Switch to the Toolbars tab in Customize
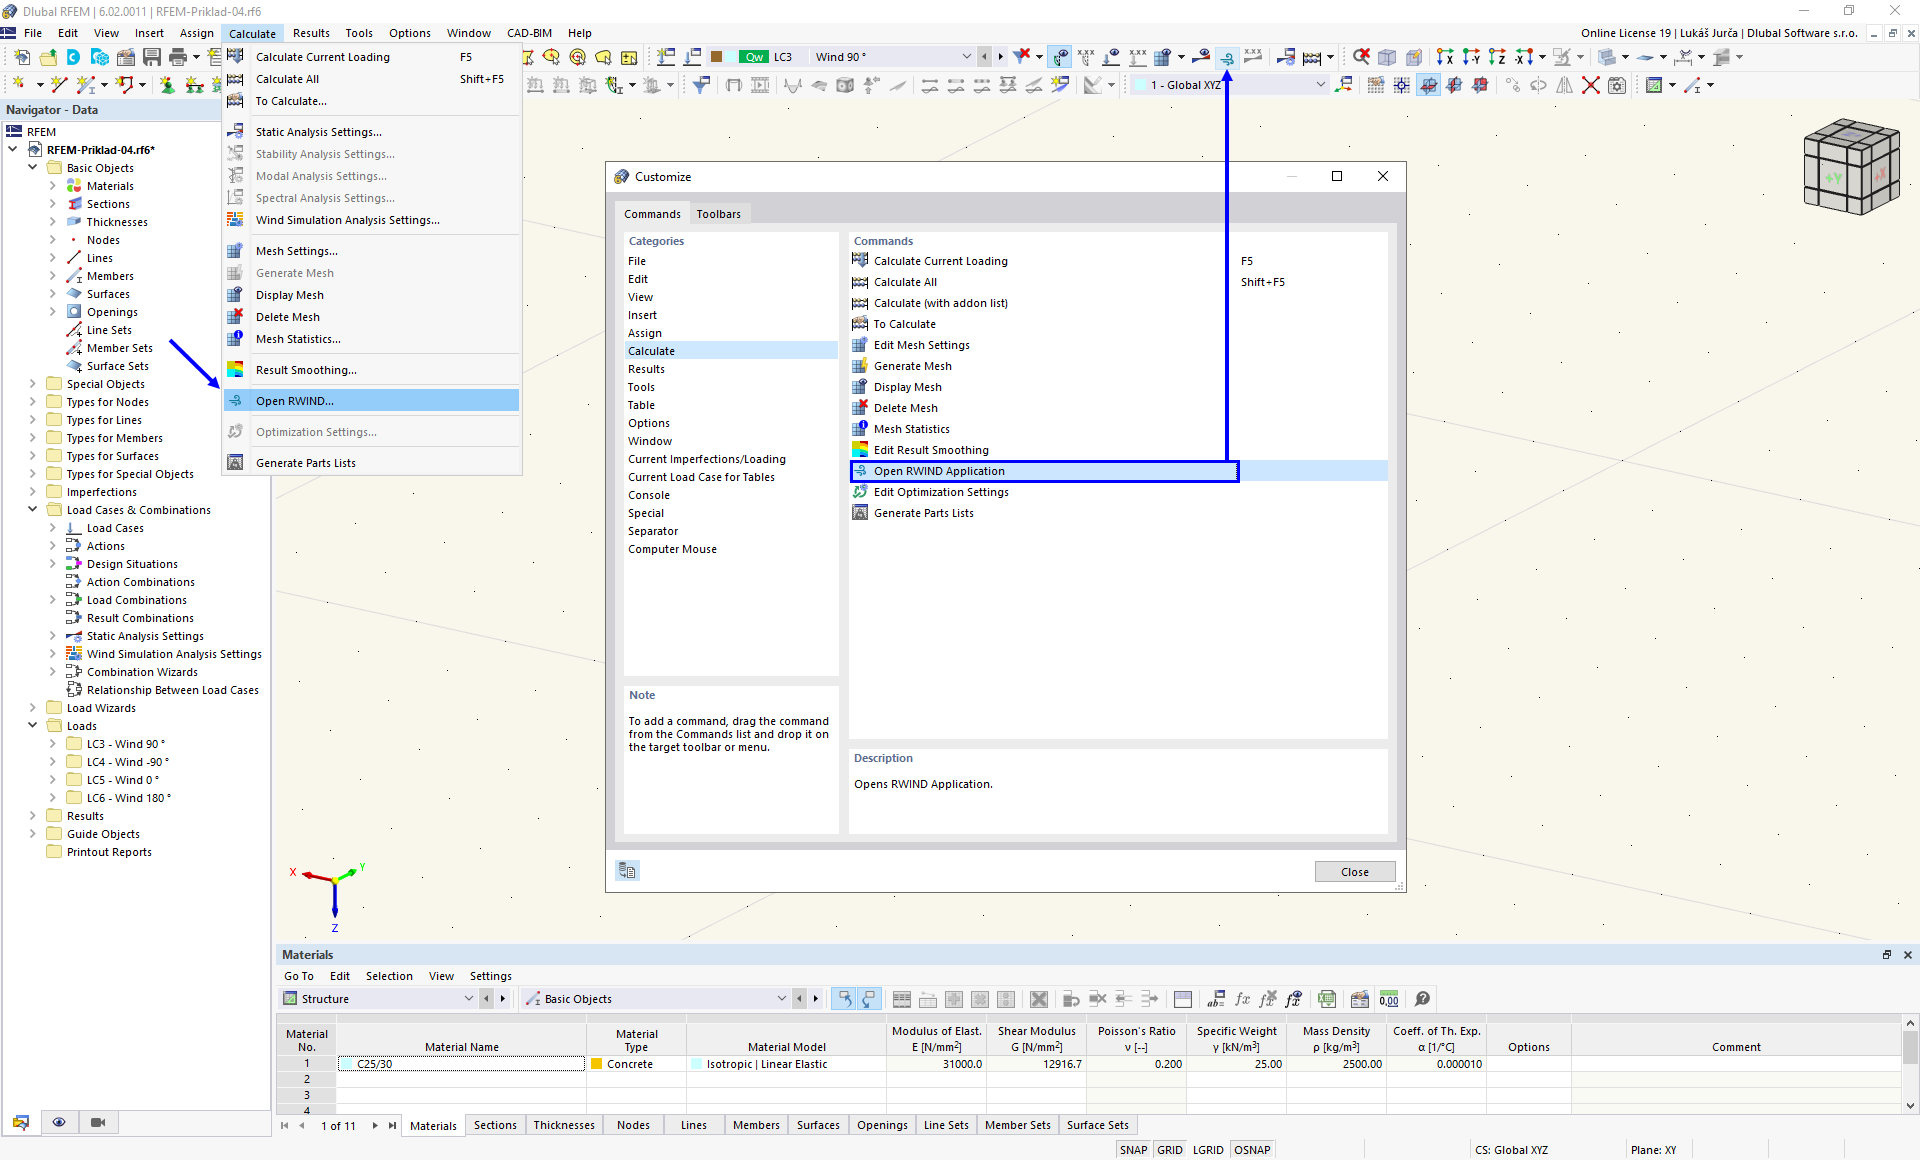The width and height of the screenshot is (1920, 1160). 719,213
